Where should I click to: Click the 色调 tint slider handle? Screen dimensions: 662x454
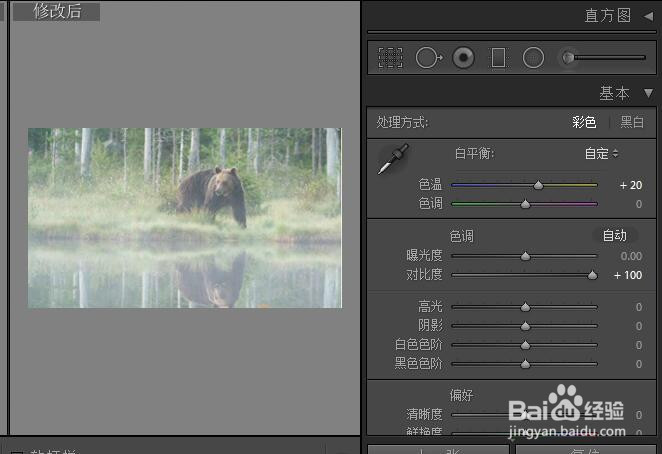point(525,204)
